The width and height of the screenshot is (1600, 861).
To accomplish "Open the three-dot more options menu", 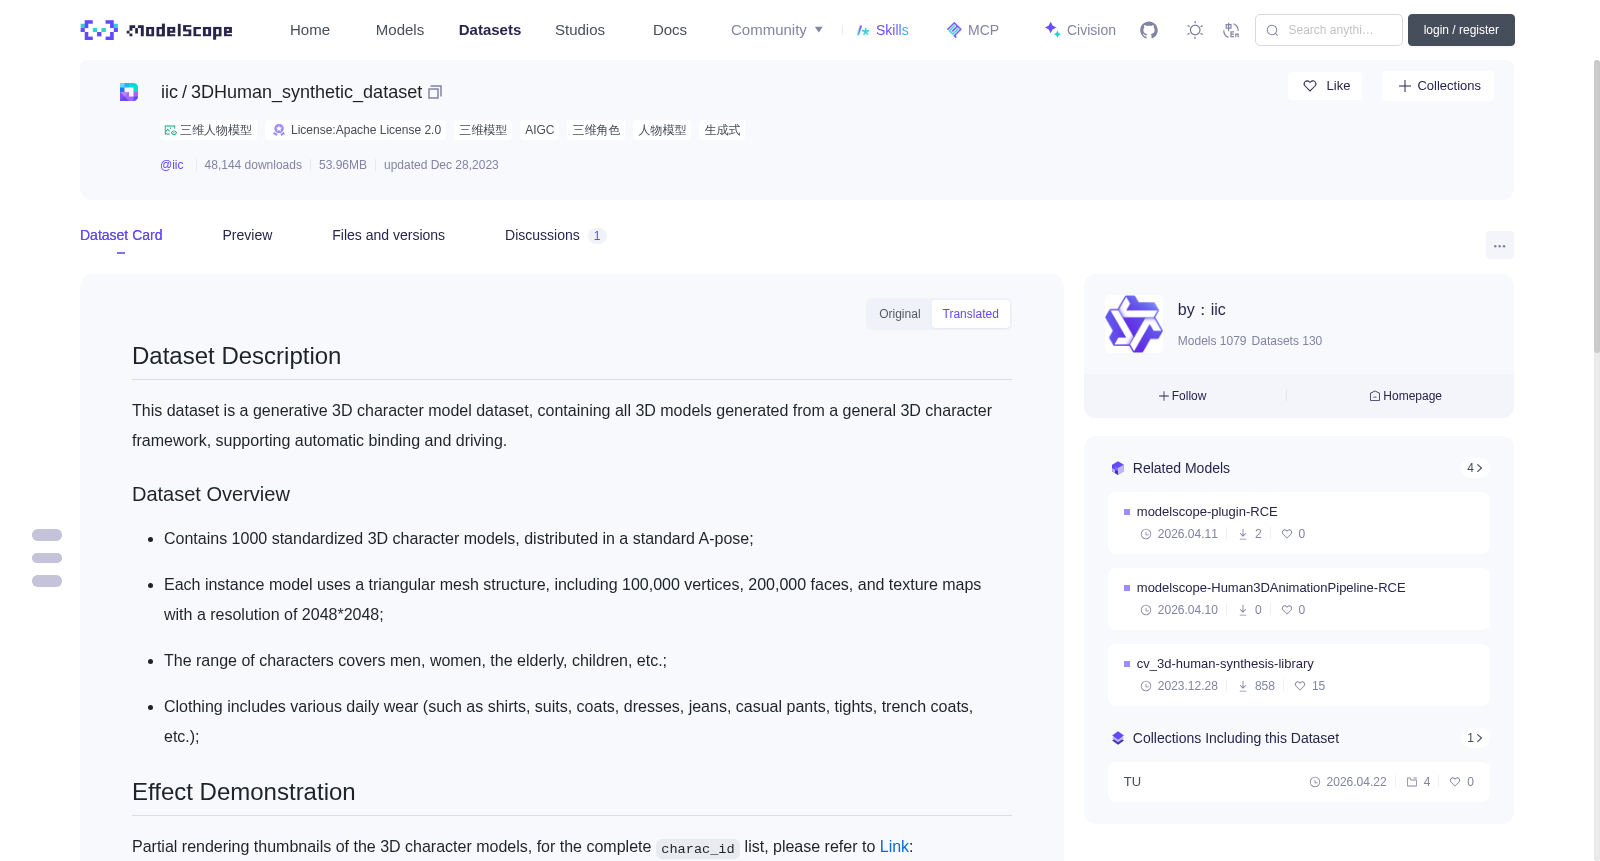I will [x=1499, y=245].
